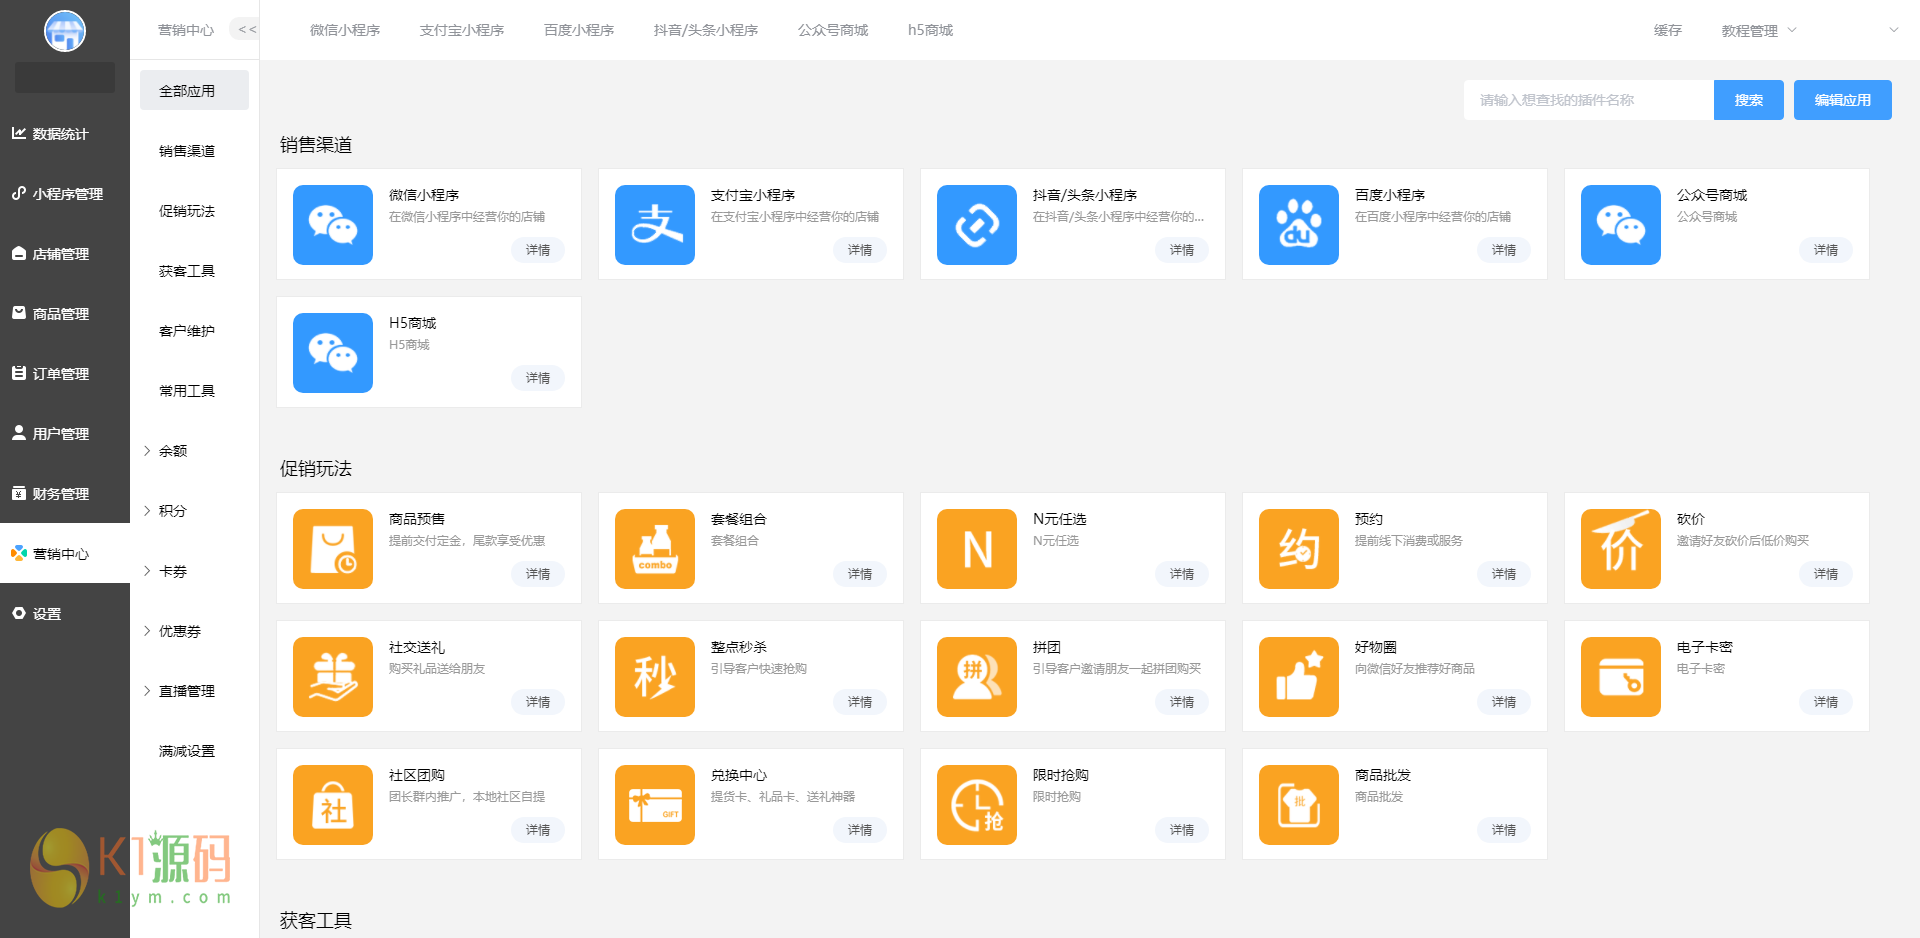1920x938 pixels.
Task: Click the 抖音/头条小程序 app icon
Action: 976,225
